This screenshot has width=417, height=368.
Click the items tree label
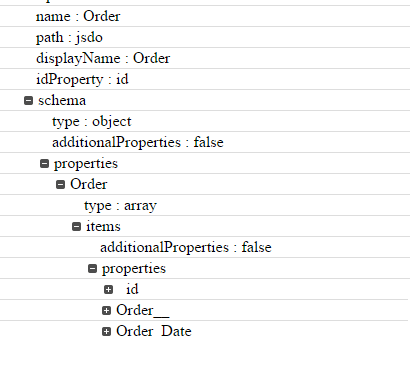point(103,226)
